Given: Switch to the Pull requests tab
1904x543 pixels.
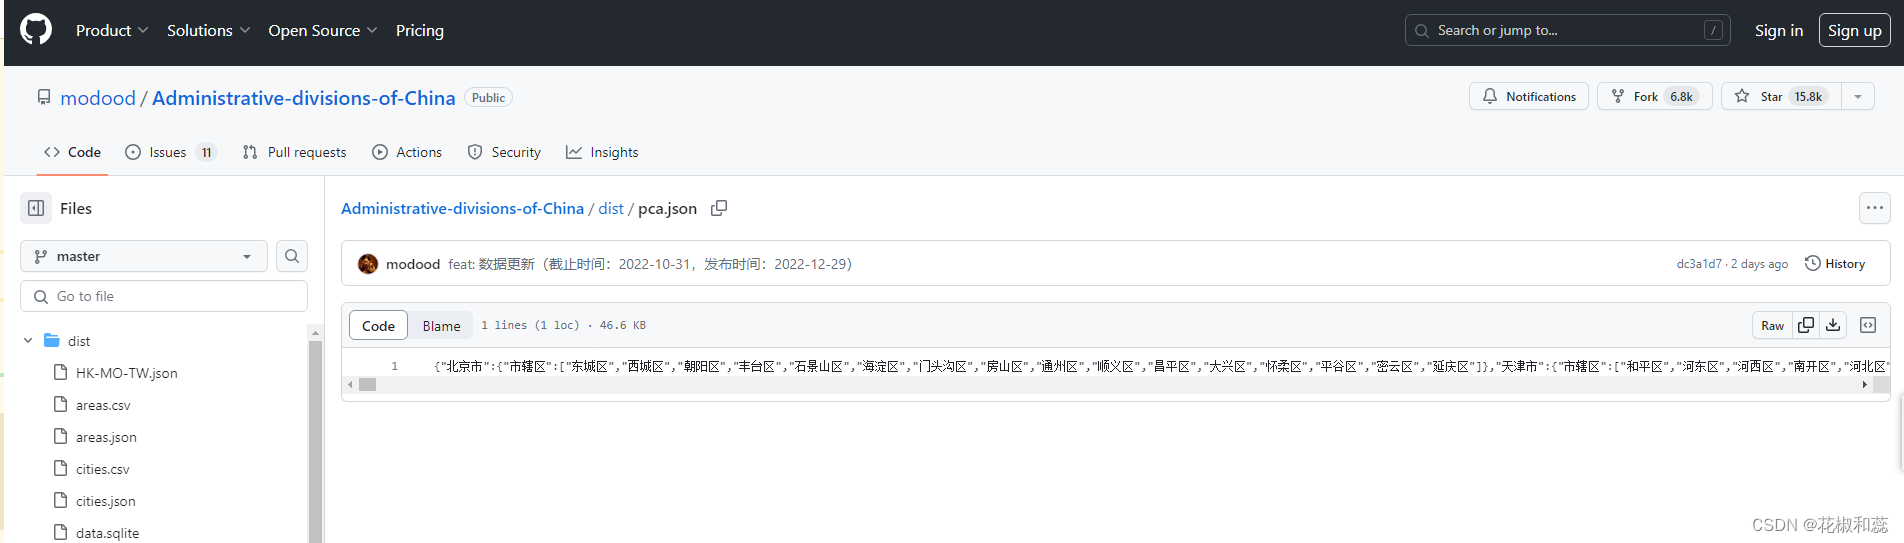Looking at the screenshot, I should [294, 152].
